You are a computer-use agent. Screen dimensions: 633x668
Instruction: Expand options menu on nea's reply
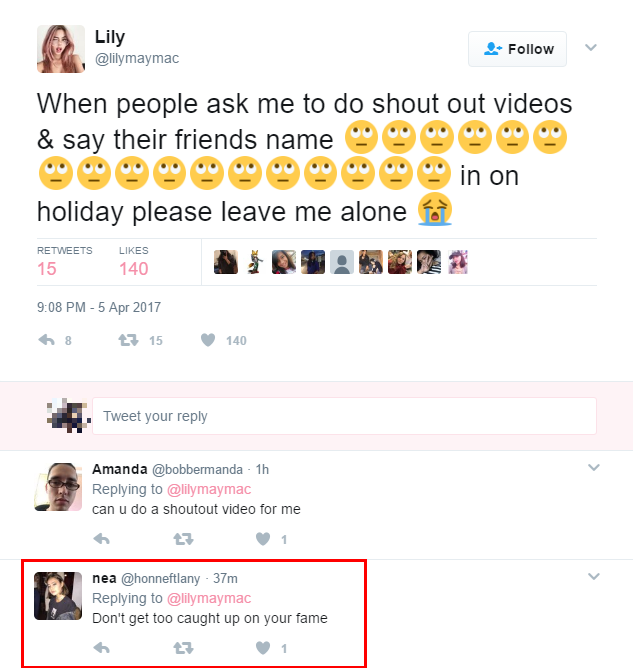pos(593,576)
